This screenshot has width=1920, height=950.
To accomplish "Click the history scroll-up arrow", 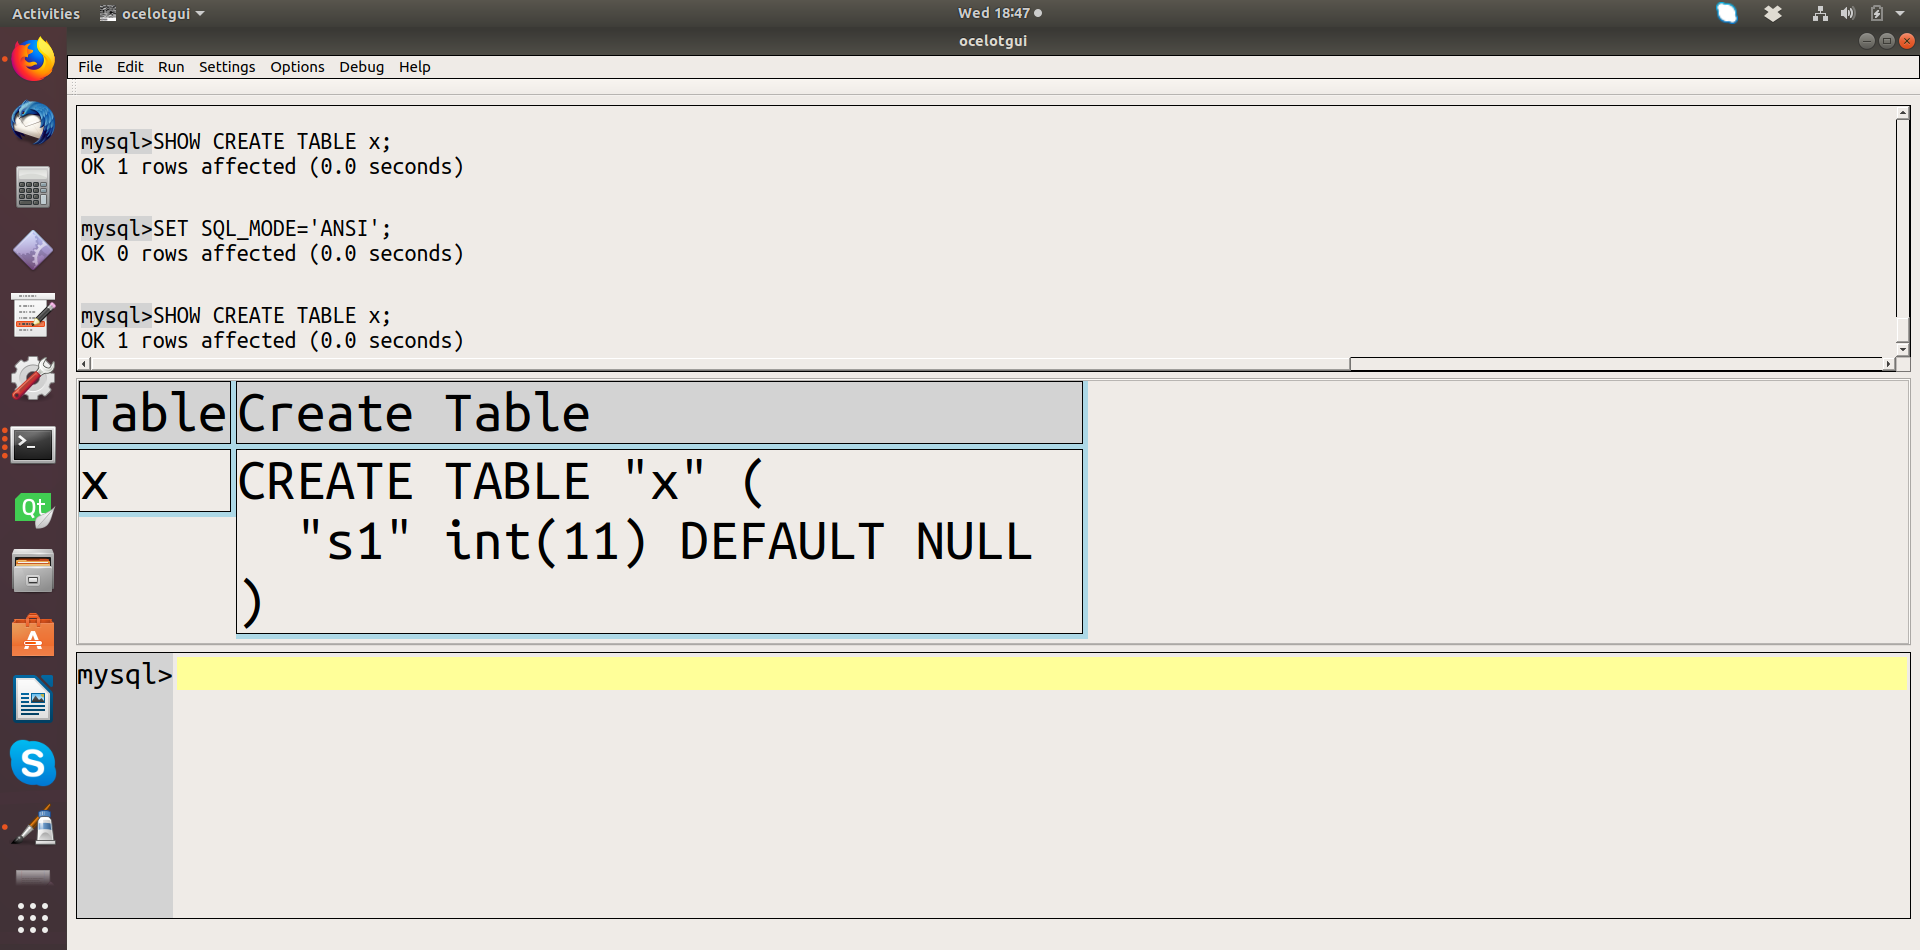I will click(x=1903, y=113).
